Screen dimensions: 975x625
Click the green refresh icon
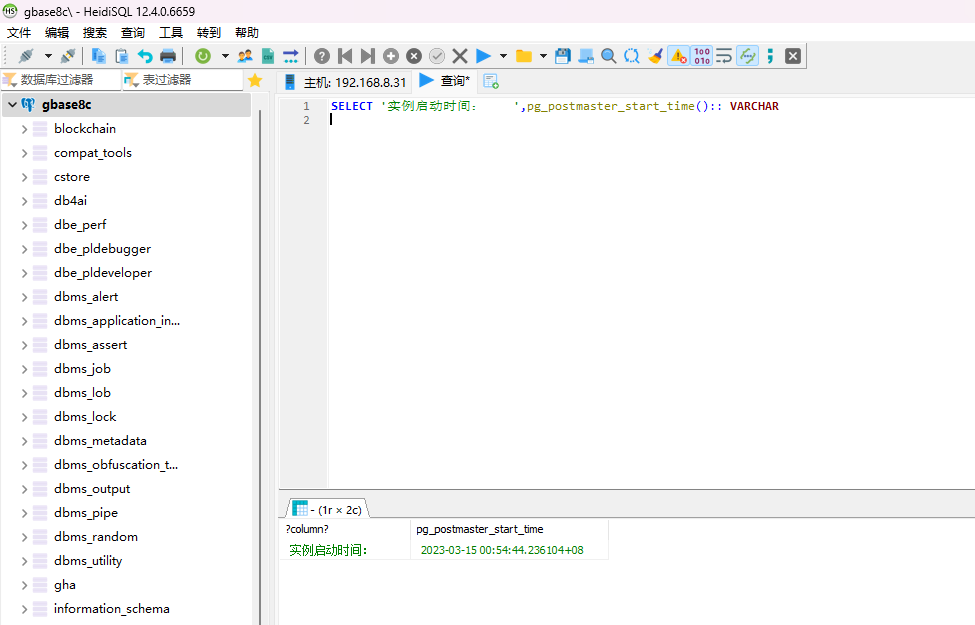click(x=203, y=56)
